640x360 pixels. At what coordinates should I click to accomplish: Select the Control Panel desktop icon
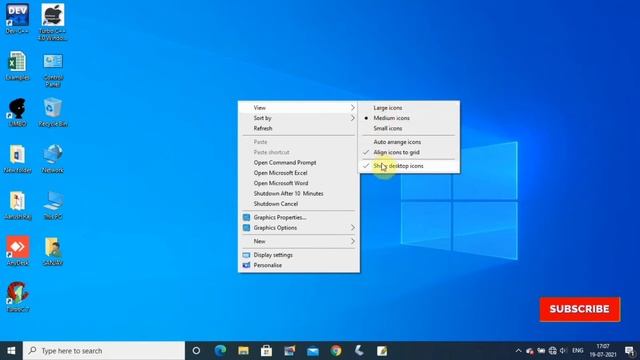tap(53, 69)
